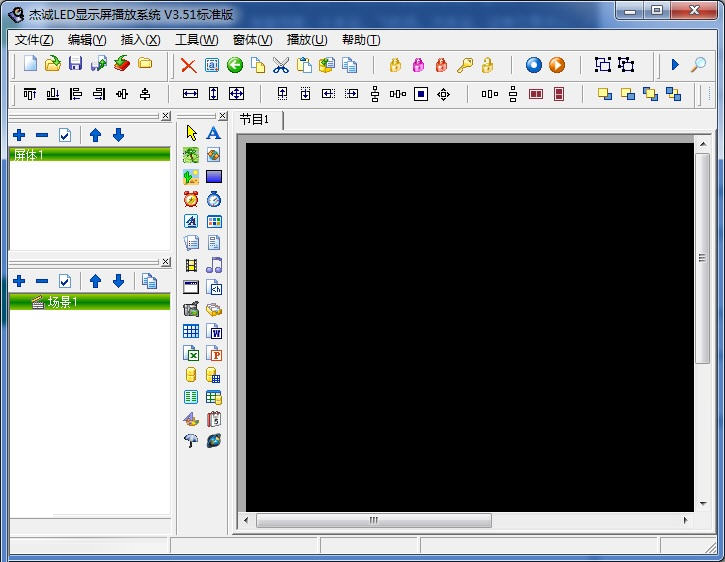
Task: Click the scissors cut icon
Action: coord(280,65)
